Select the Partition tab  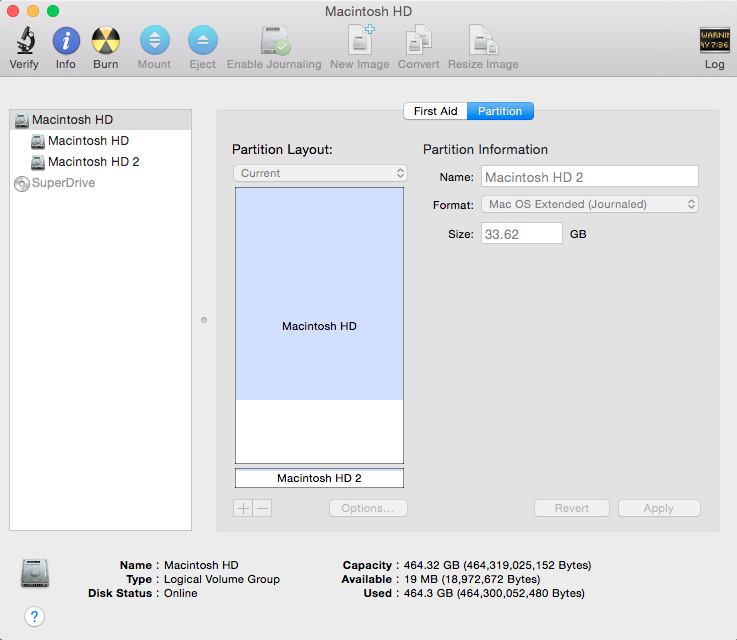500,111
